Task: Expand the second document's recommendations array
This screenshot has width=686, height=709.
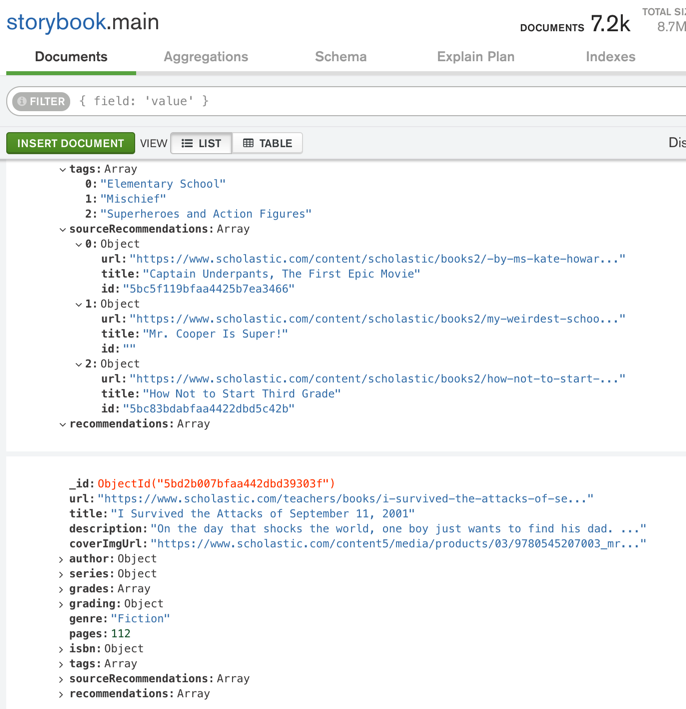Action: [61, 695]
